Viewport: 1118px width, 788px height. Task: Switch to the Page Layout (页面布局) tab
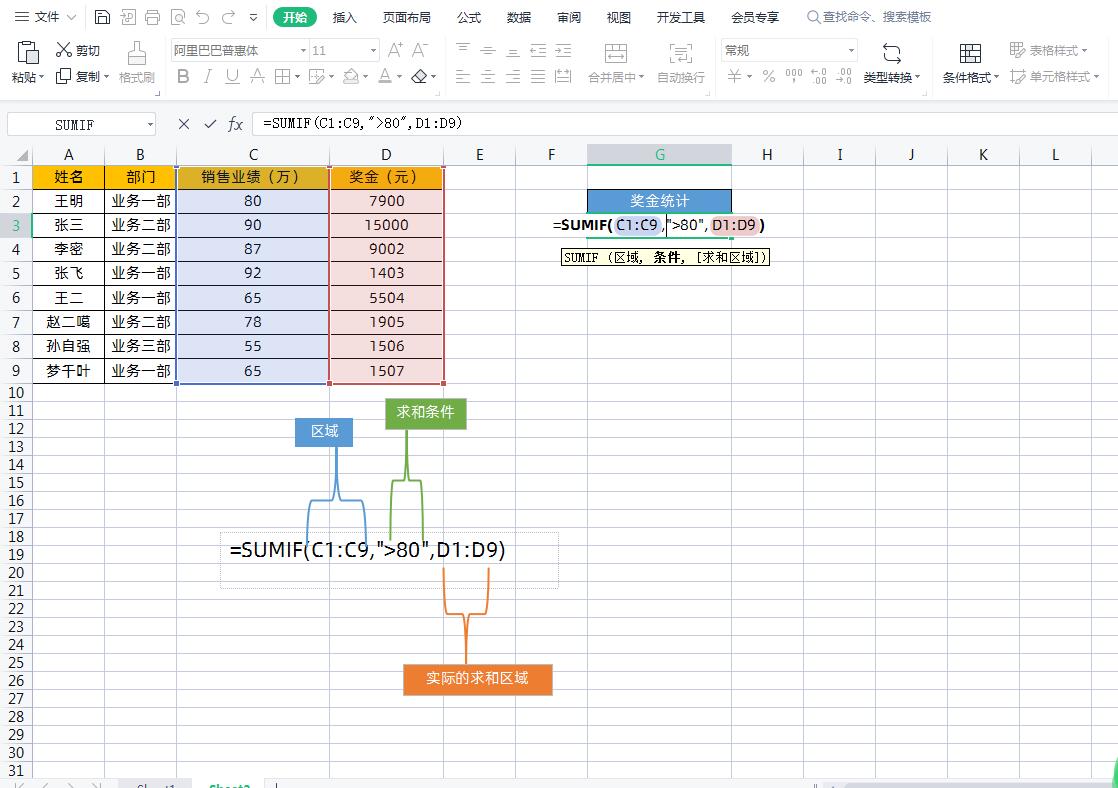click(x=406, y=17)
